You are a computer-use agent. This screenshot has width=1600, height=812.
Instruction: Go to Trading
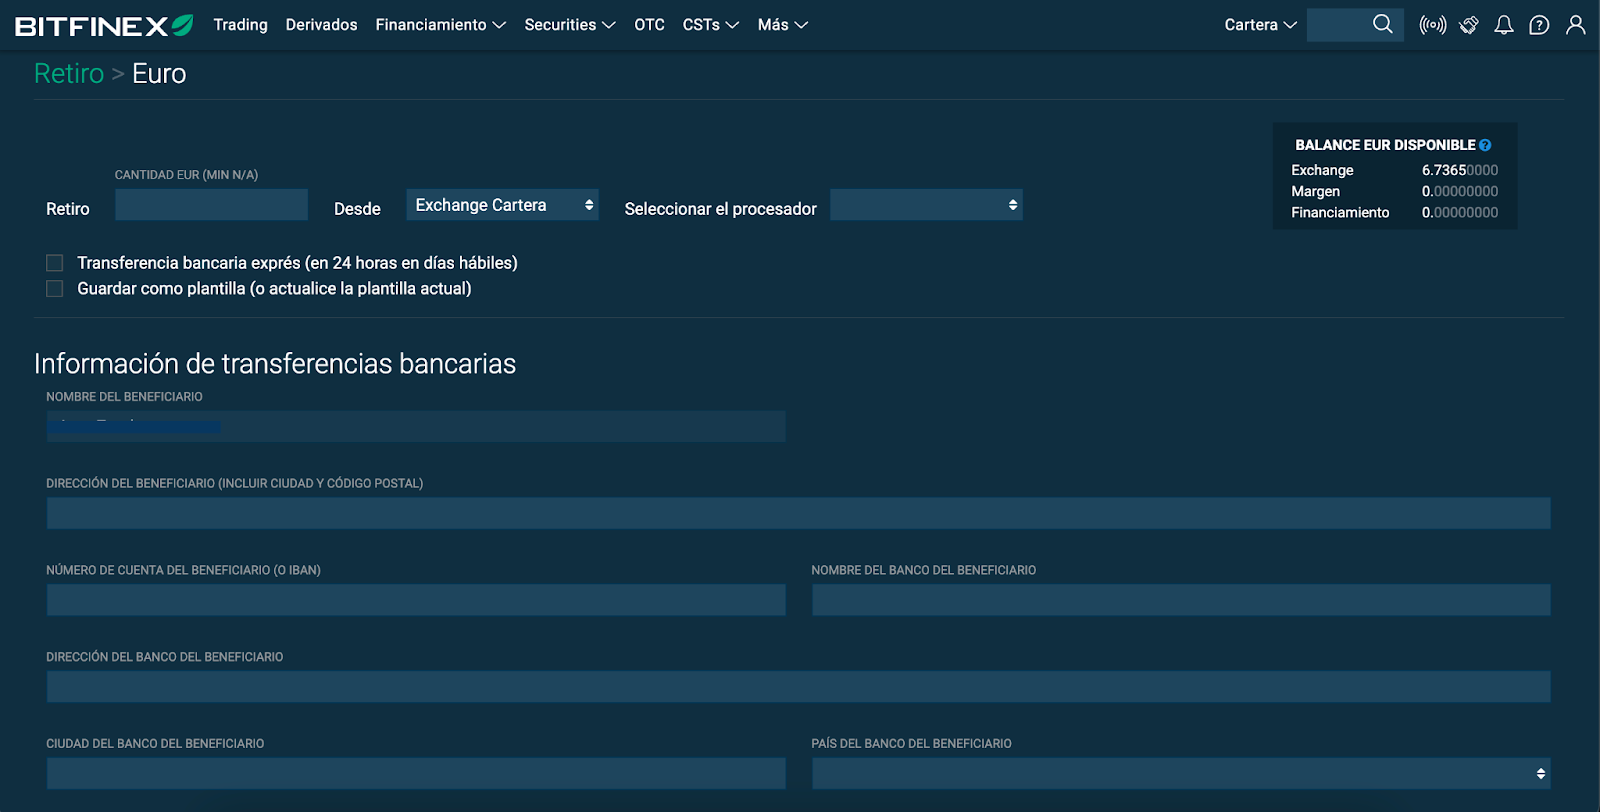(x=241, y=25)
